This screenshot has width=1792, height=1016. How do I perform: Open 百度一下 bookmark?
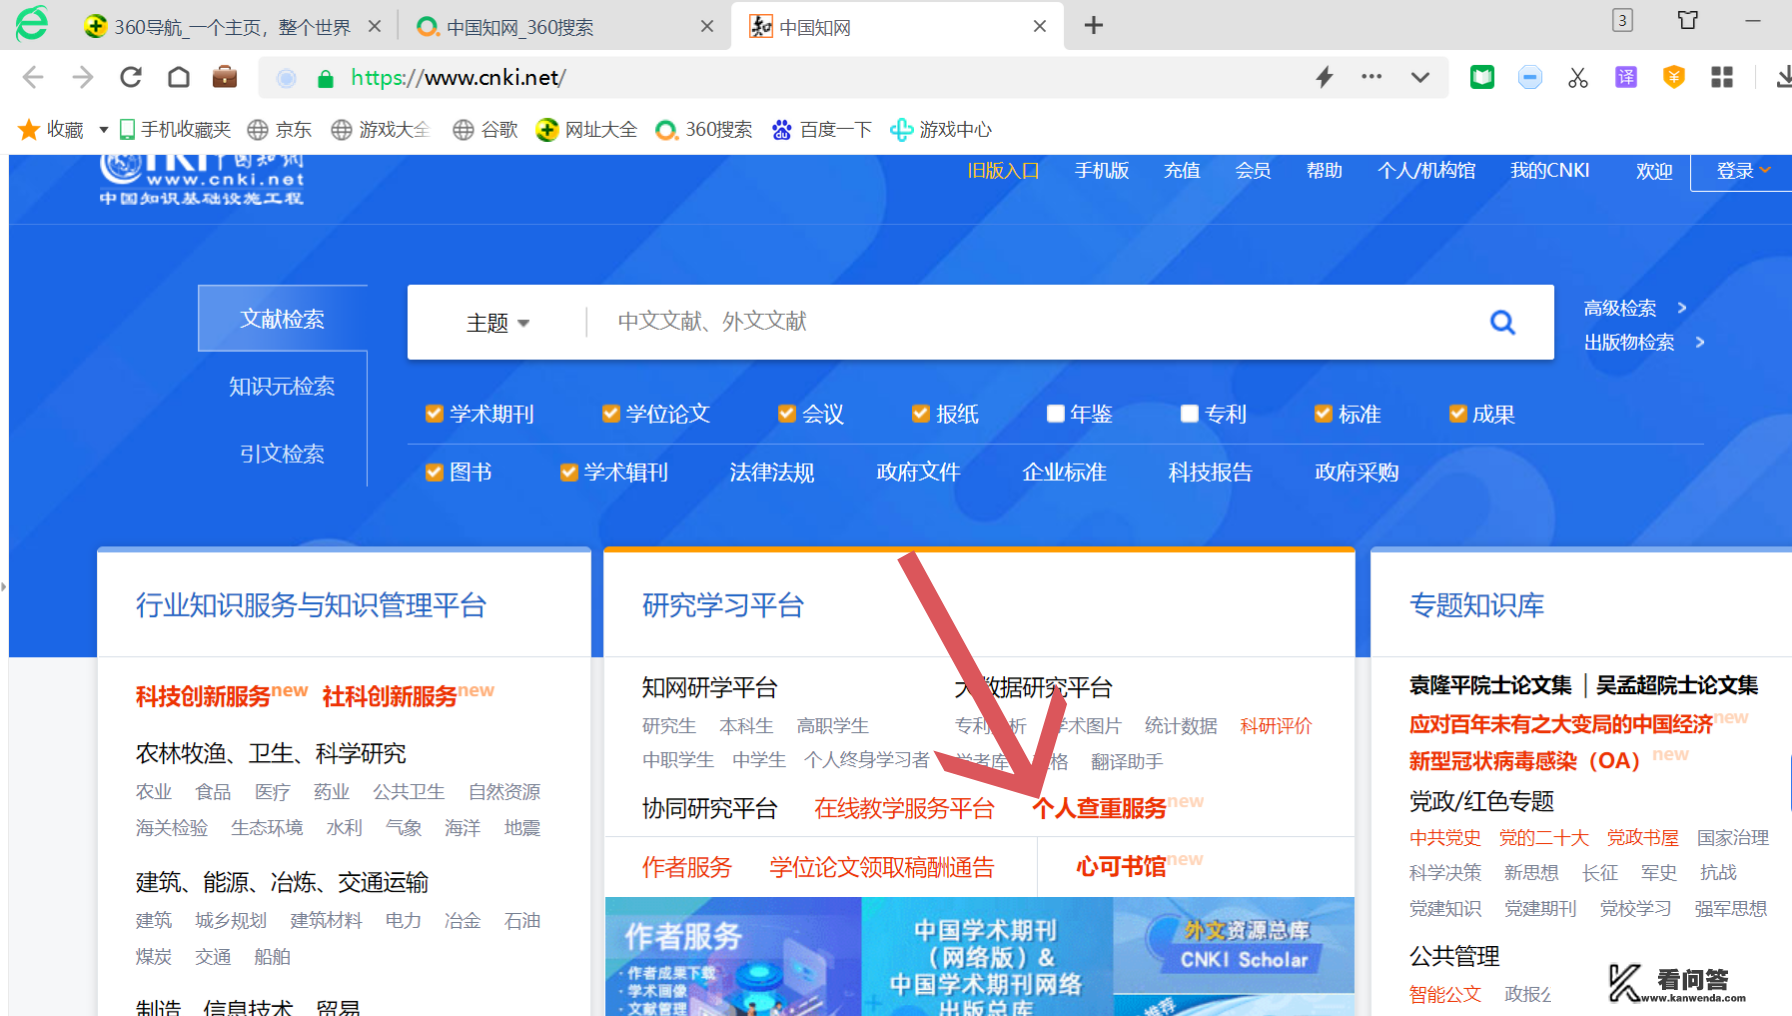coord(822,129)
